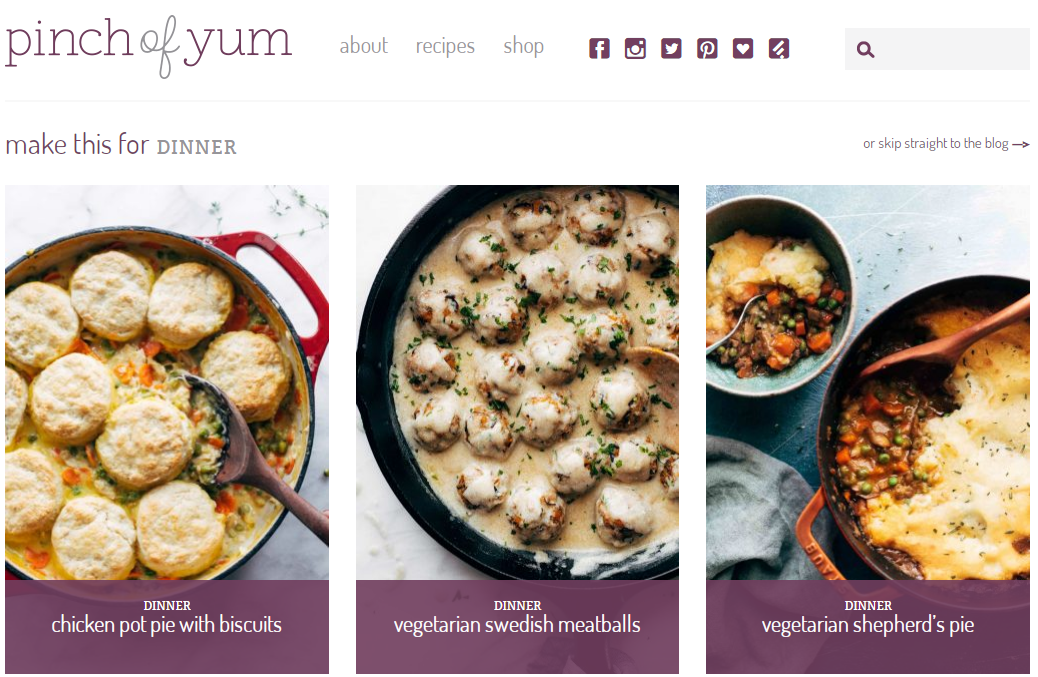Click vegetarian shepherd's pie title
Screen dimensions: 1038x677
[868, 625]
